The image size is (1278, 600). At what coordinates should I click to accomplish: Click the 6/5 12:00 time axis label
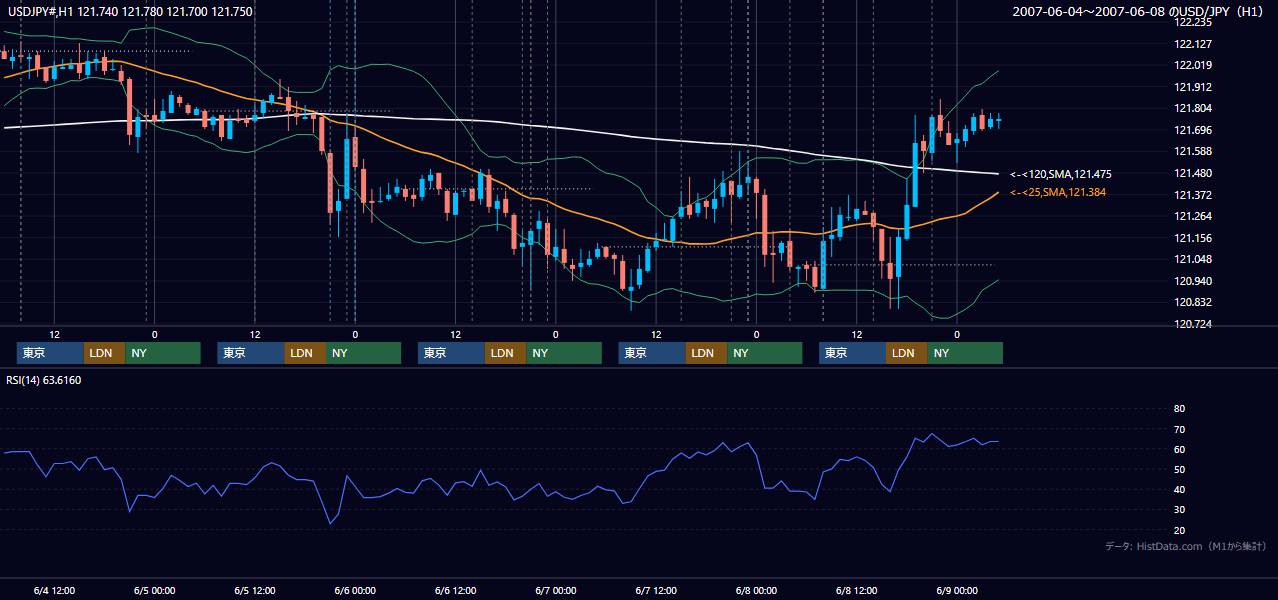(255, 590)
